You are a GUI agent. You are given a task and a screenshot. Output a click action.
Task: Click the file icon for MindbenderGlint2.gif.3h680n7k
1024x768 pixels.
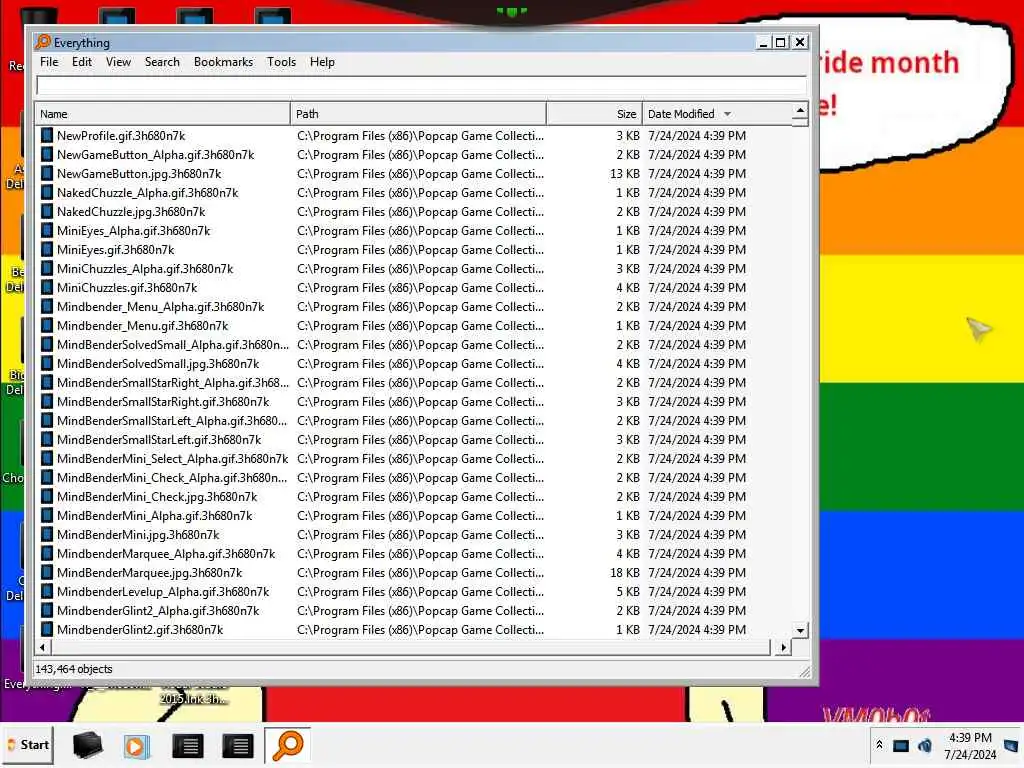[47, 630]
